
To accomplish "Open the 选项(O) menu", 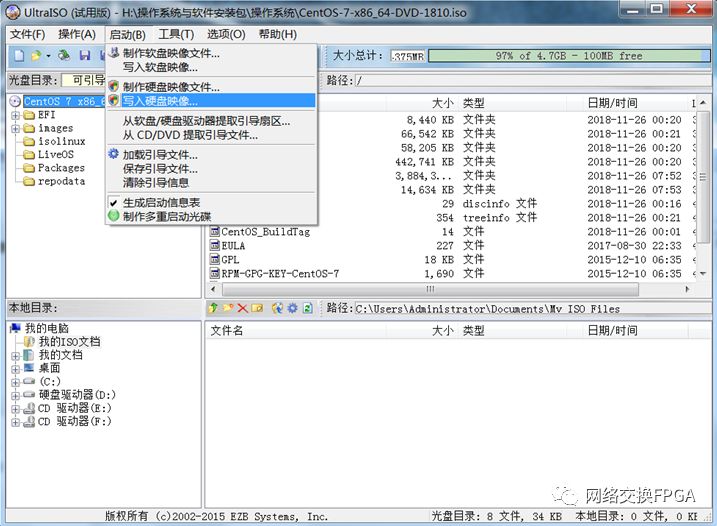I will pyautogui.click(x=226, y=34).
